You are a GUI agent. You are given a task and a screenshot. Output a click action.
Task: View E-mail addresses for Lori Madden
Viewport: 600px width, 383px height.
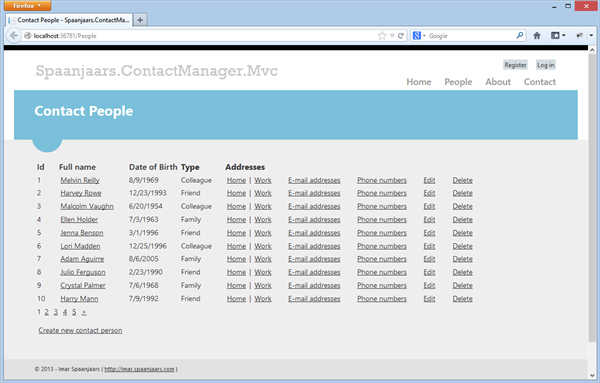click(314, 246)
